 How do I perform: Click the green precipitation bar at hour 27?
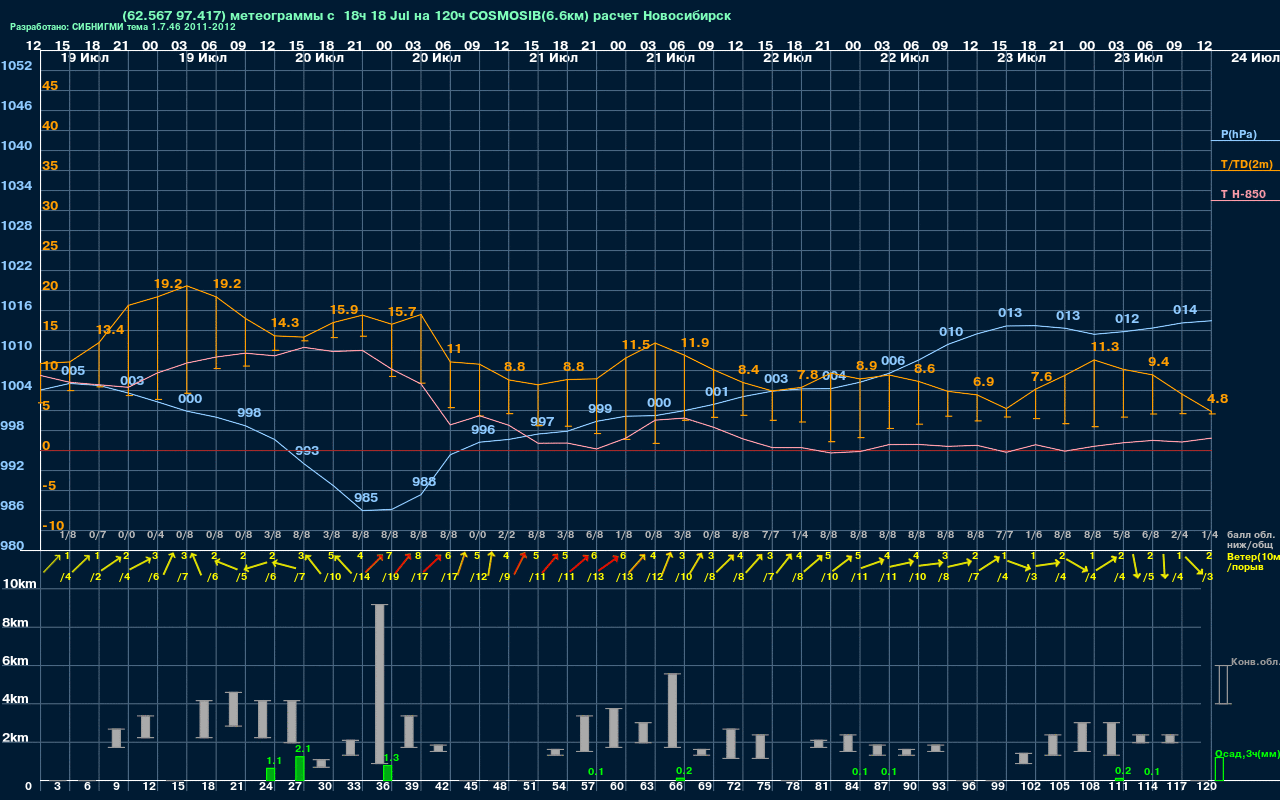(300, 769)
